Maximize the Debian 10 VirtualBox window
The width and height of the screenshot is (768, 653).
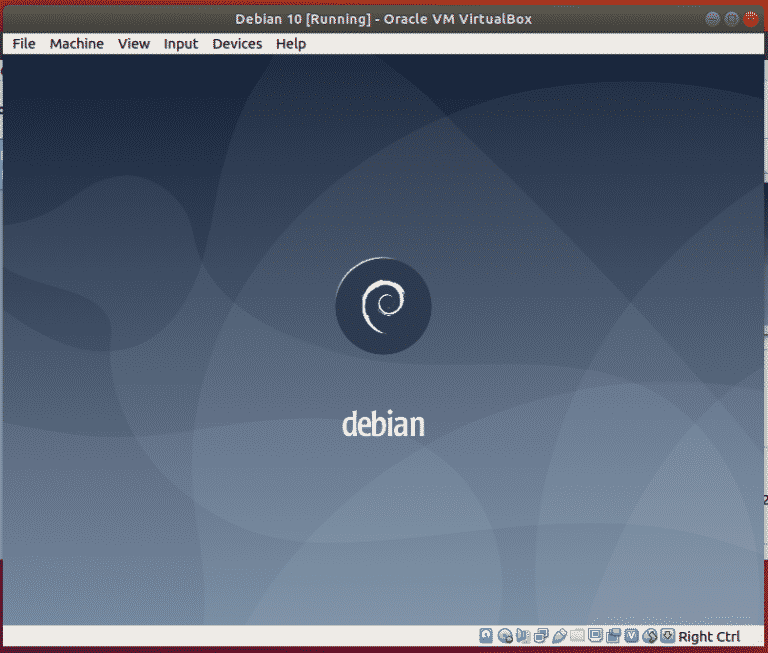[731, 19]
